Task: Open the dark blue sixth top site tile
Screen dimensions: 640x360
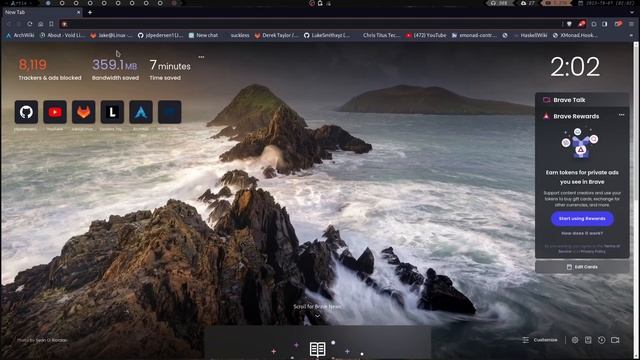Action: [169, 112]
